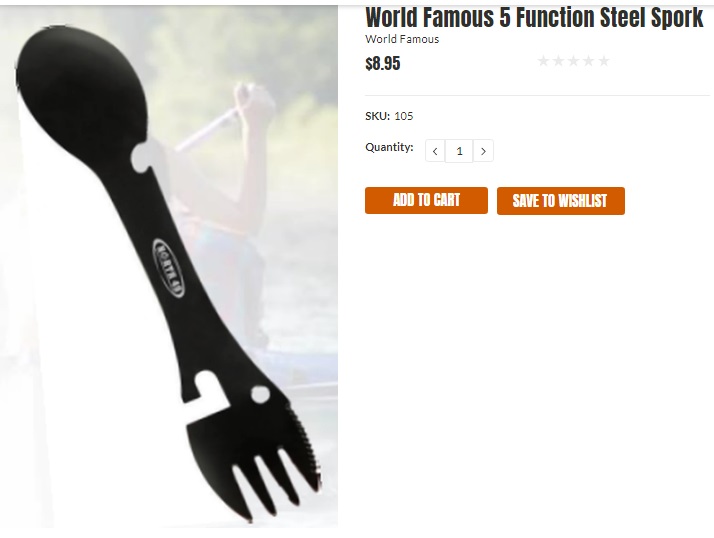Select the SKU number 105

tap(403, 116)
